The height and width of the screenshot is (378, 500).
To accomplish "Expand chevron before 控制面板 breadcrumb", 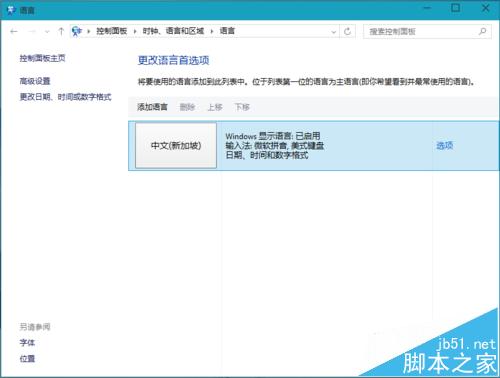I will click(89, 31).
